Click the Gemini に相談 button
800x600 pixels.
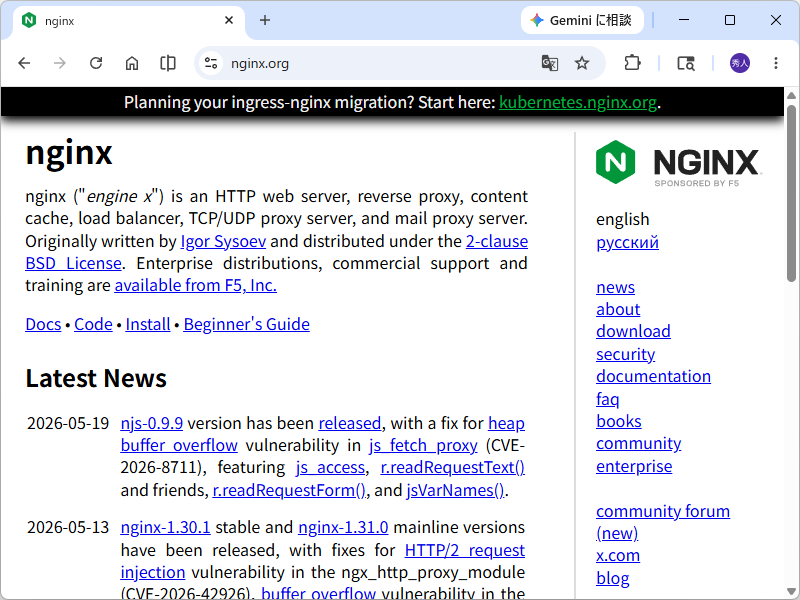[582, 20]
